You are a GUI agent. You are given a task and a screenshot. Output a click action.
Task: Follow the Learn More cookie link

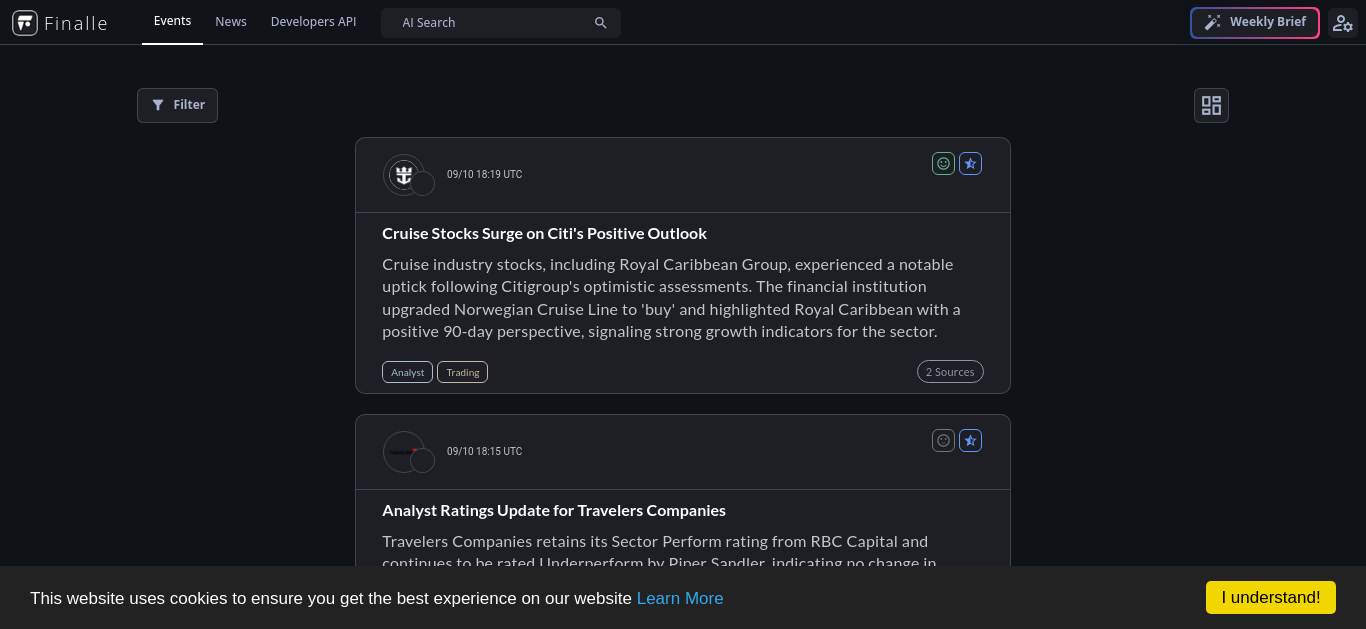(680, 598)
